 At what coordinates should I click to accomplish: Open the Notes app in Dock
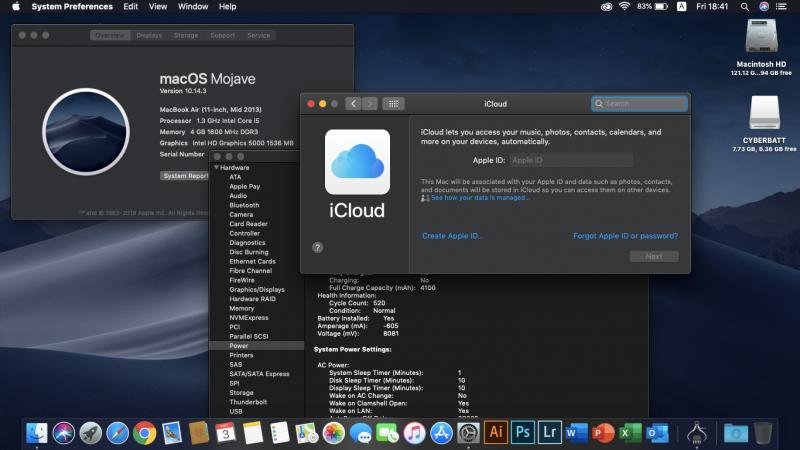253,433
